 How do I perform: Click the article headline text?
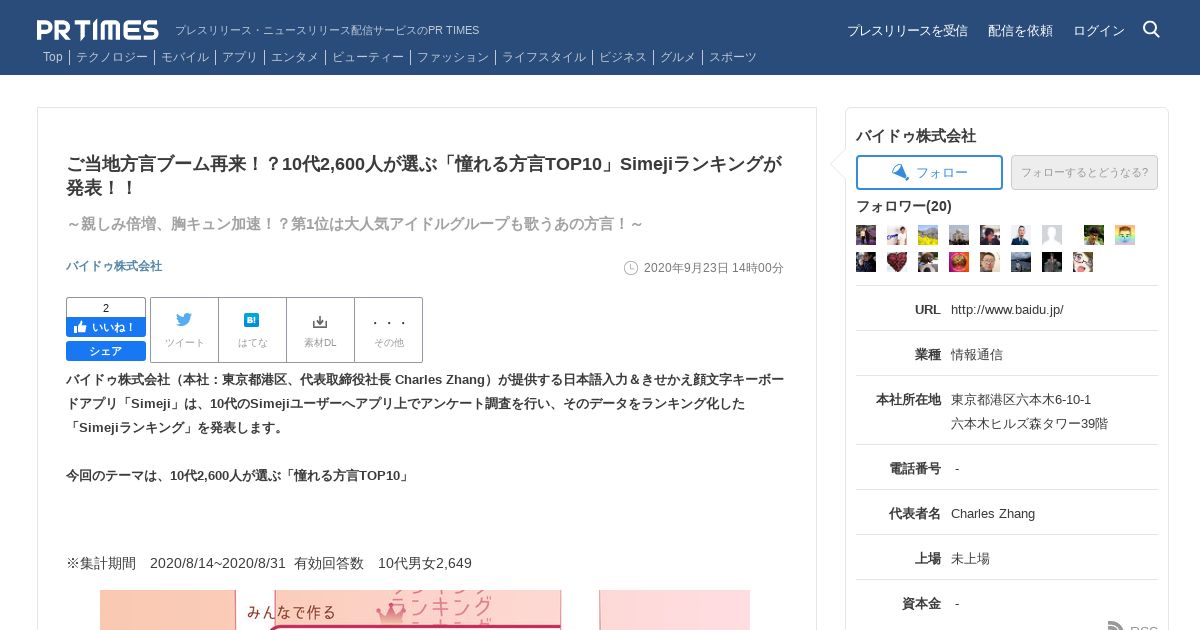[x=424, y=176]
